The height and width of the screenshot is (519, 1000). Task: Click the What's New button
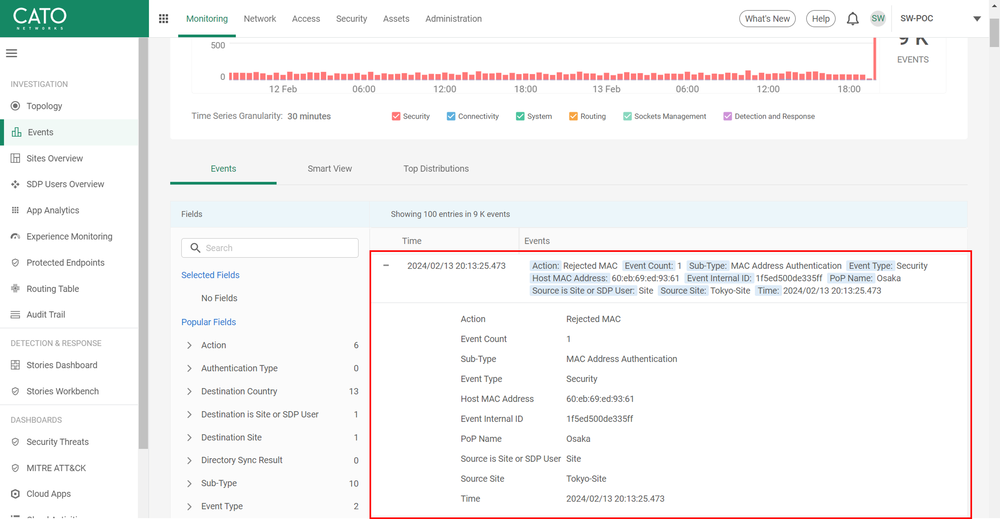pos(768,18)
